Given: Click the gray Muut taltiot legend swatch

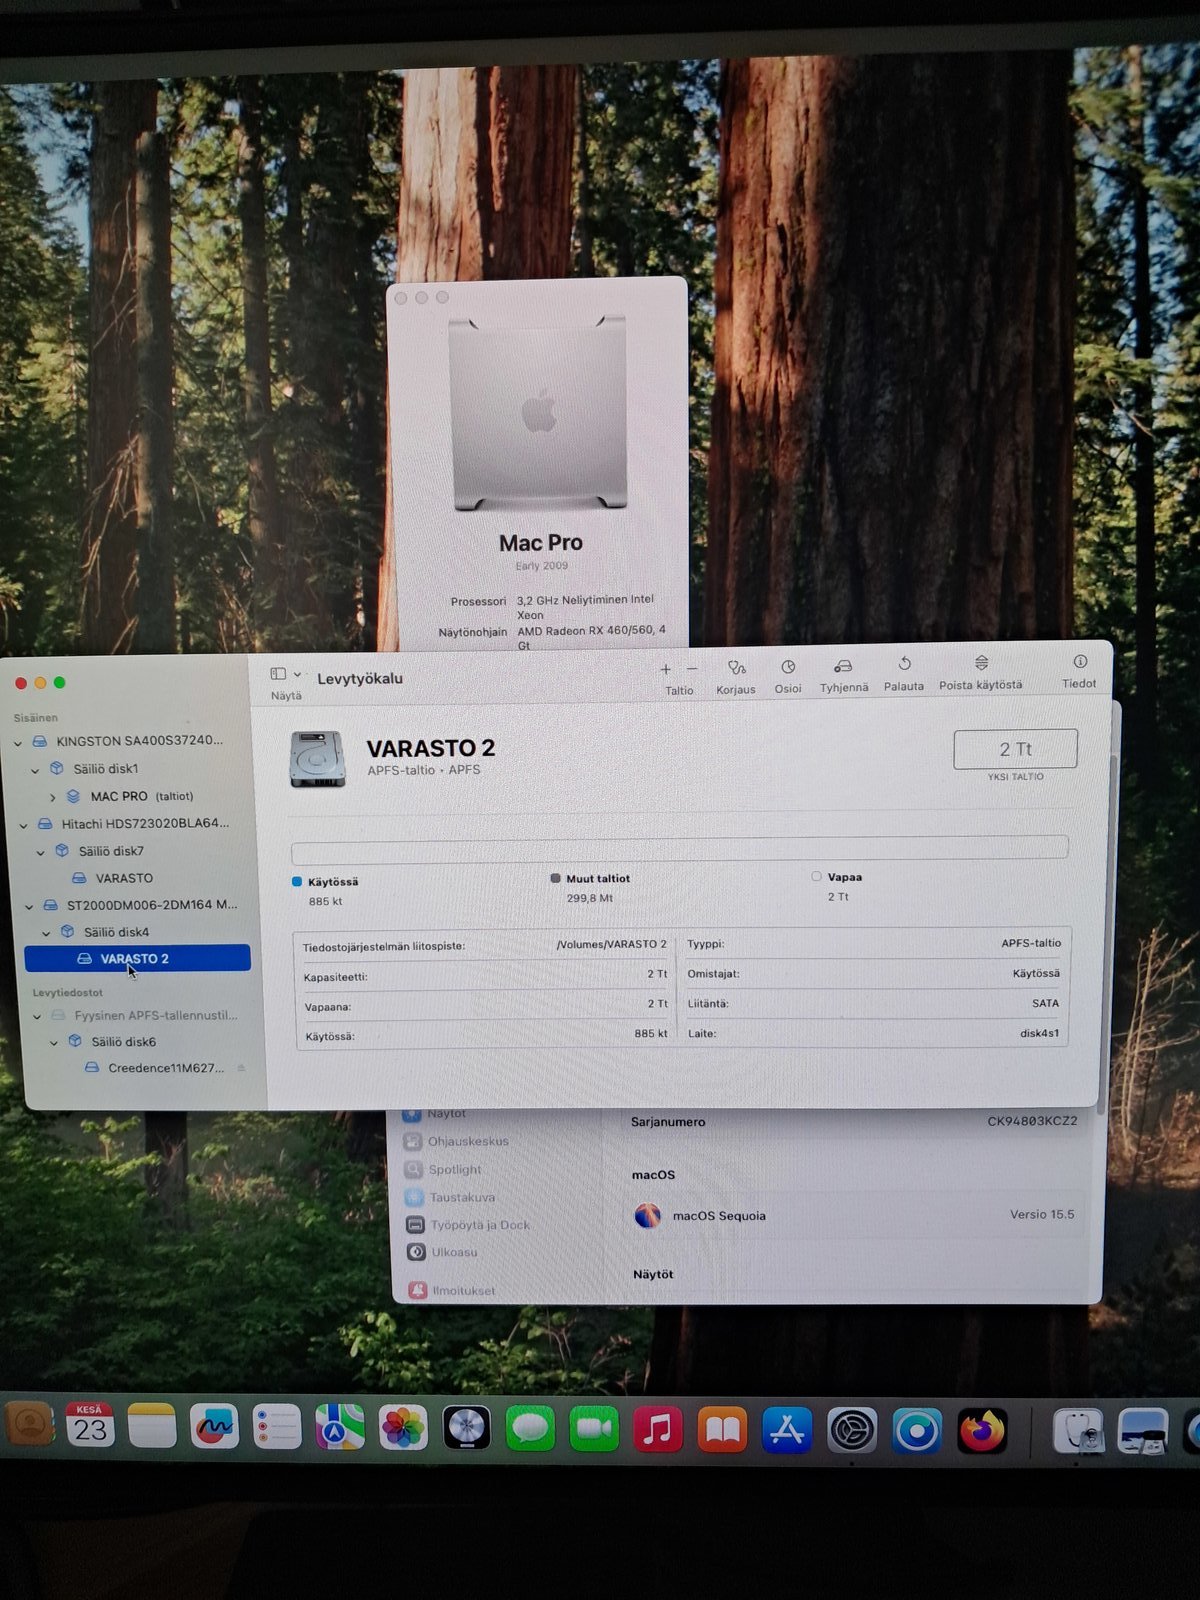Looking at the screenshot, I should pos(555,878).
